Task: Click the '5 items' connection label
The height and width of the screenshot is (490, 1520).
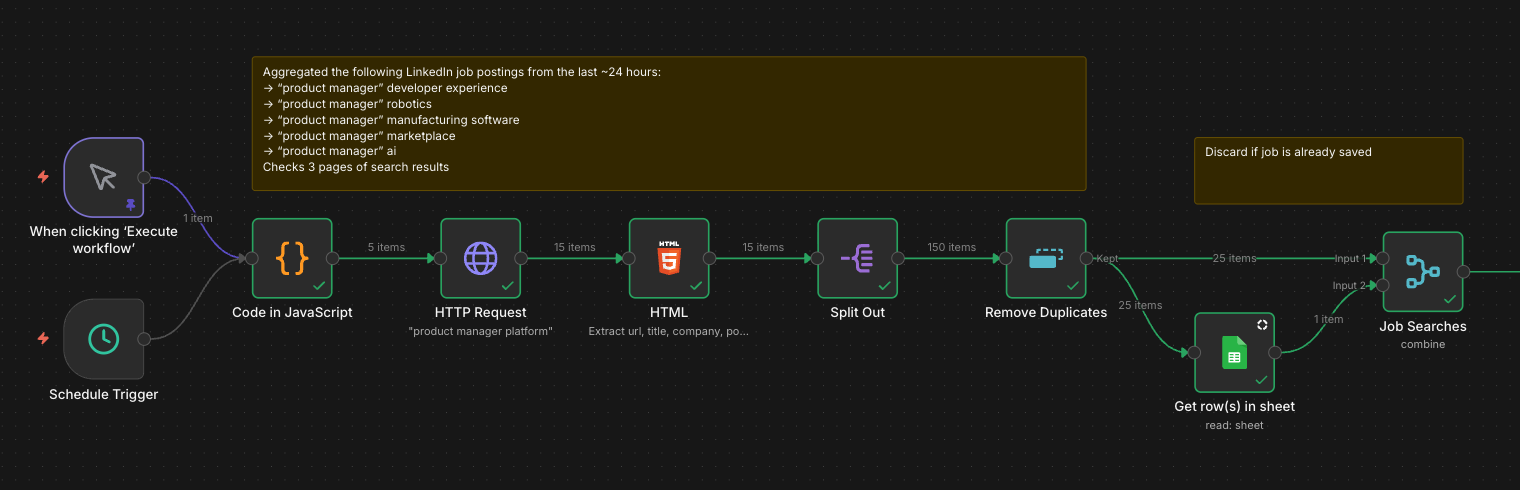Action: click(386, 247)
